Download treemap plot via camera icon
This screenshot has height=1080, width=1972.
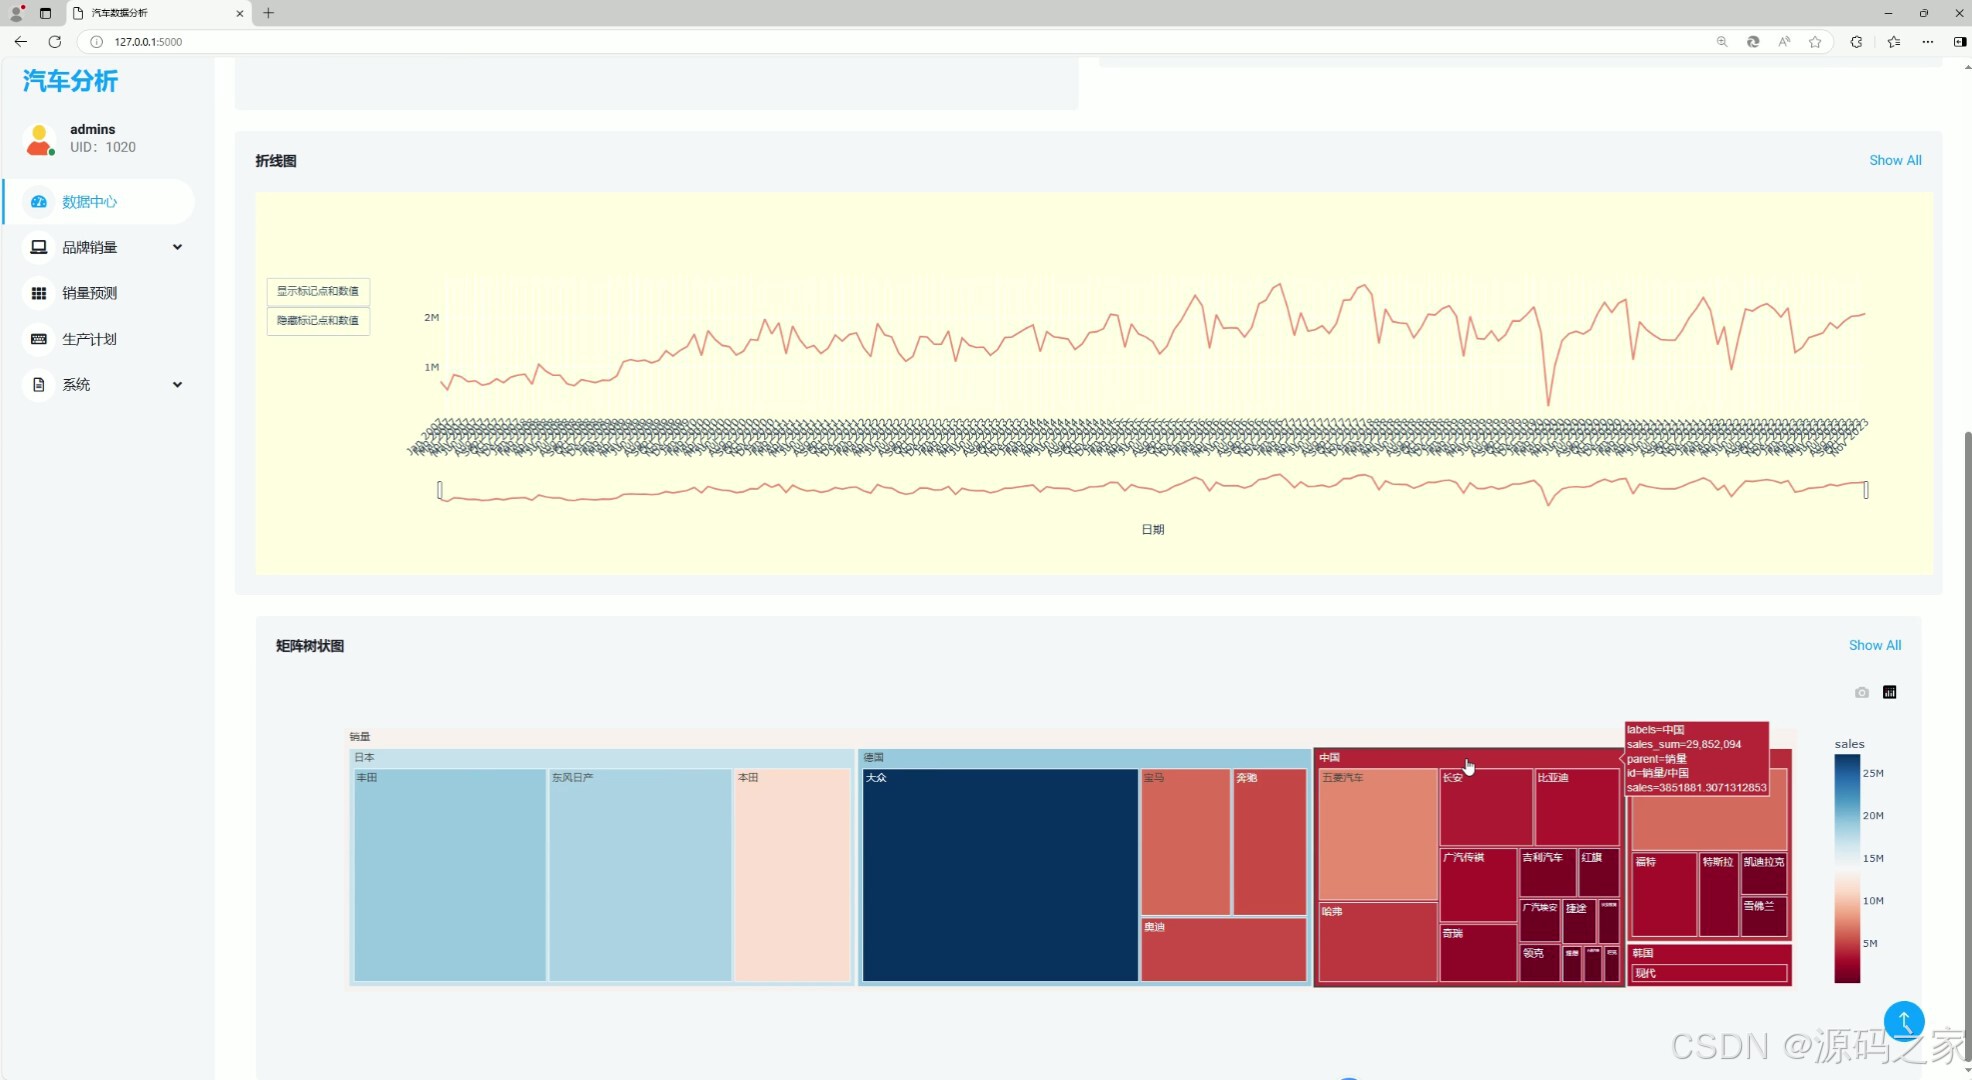point(1861,692)
